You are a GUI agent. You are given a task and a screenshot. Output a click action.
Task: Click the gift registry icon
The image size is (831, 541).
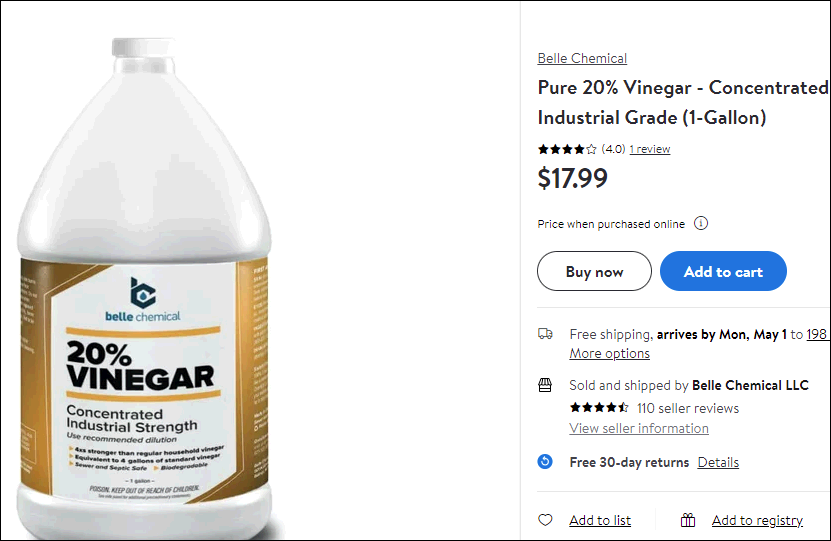(688, 520)
